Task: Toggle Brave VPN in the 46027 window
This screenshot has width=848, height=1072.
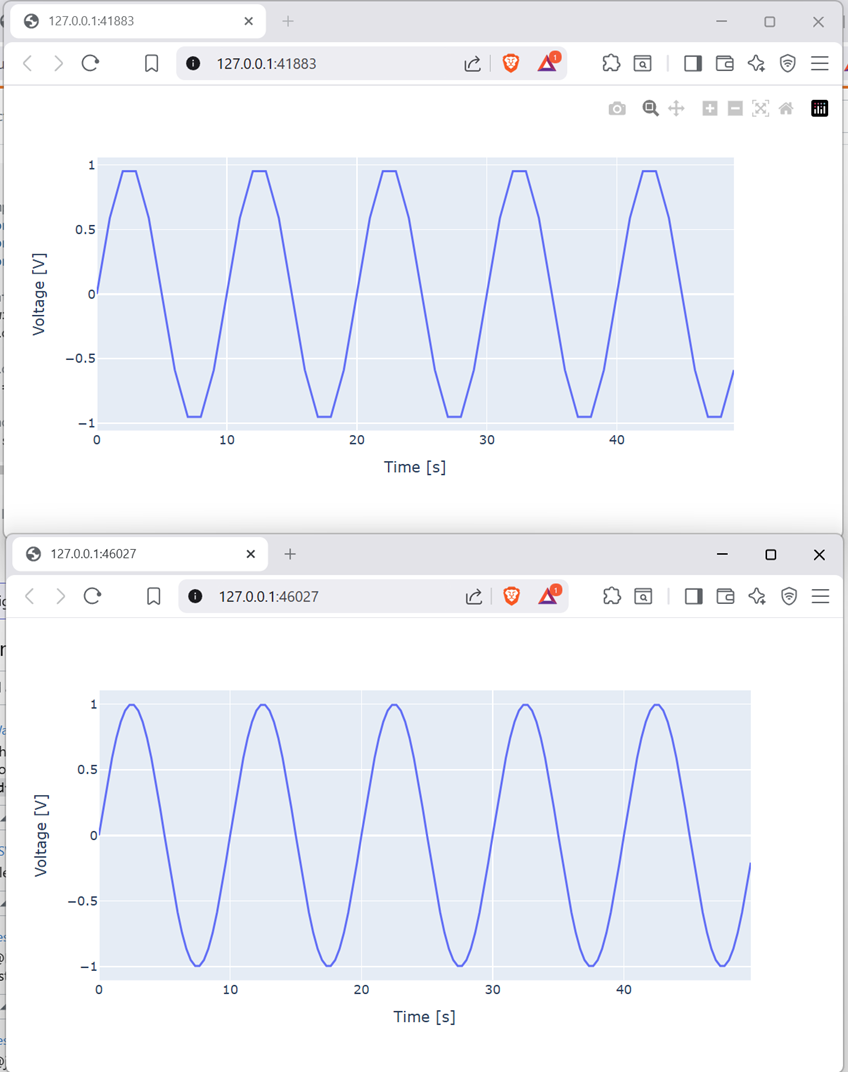Action: click(789, 596)
